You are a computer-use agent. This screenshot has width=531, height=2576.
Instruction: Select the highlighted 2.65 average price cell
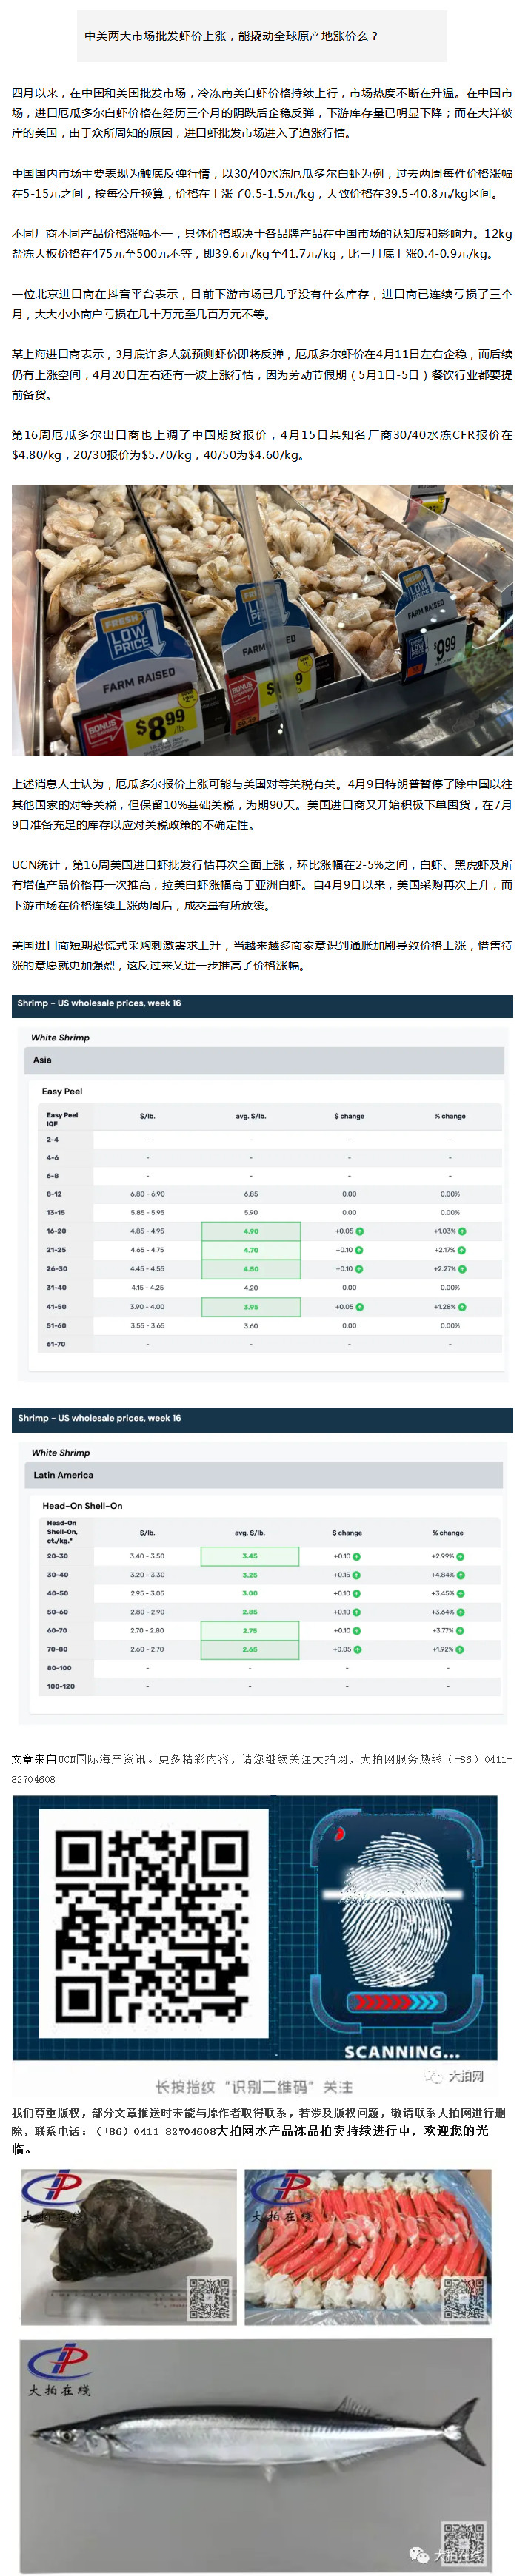(250, 1649)
